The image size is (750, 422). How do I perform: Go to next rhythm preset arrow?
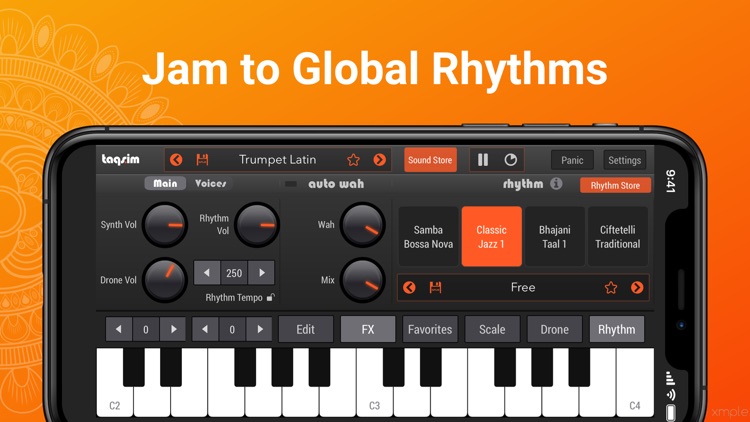pos(637,288)
